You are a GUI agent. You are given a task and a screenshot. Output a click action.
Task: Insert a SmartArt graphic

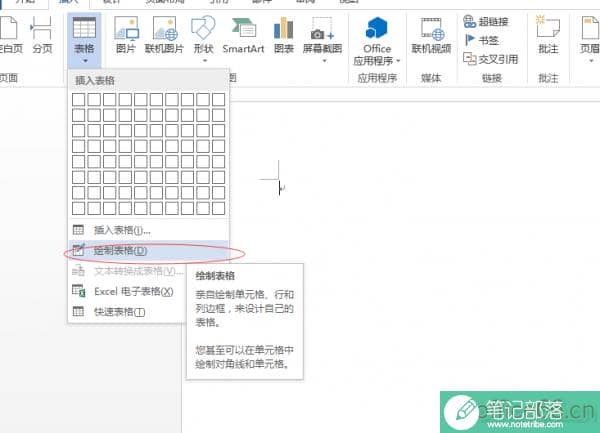[x=243, y=35]
